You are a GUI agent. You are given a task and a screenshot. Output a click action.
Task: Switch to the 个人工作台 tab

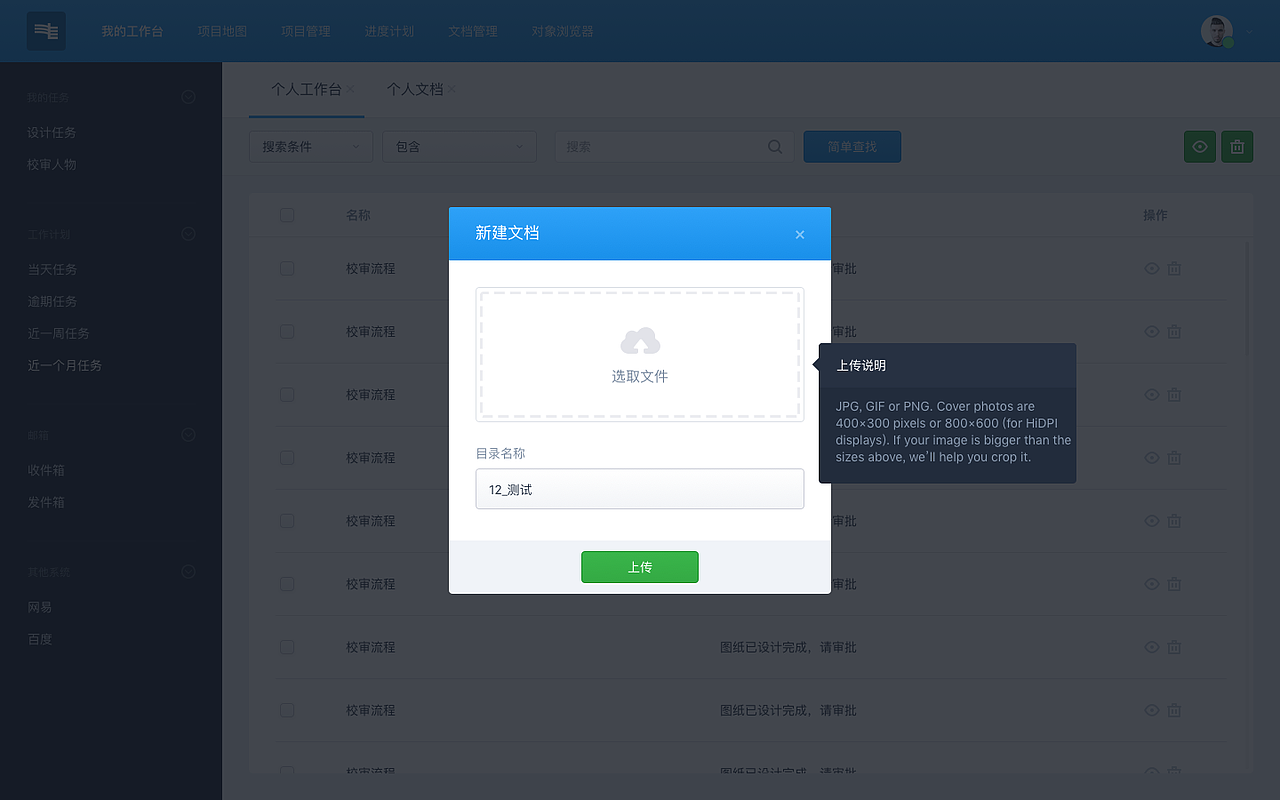pyautogui.click(x=306, y=89)
